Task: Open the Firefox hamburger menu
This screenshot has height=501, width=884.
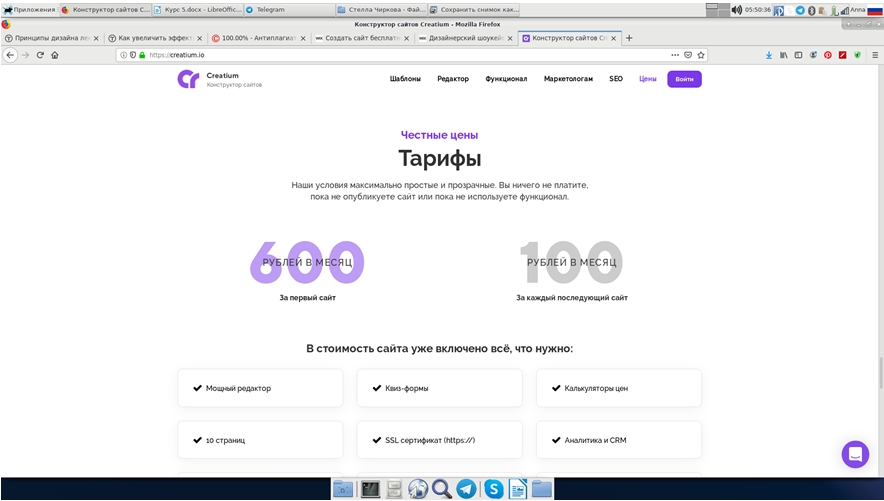Action: [873, 55]
